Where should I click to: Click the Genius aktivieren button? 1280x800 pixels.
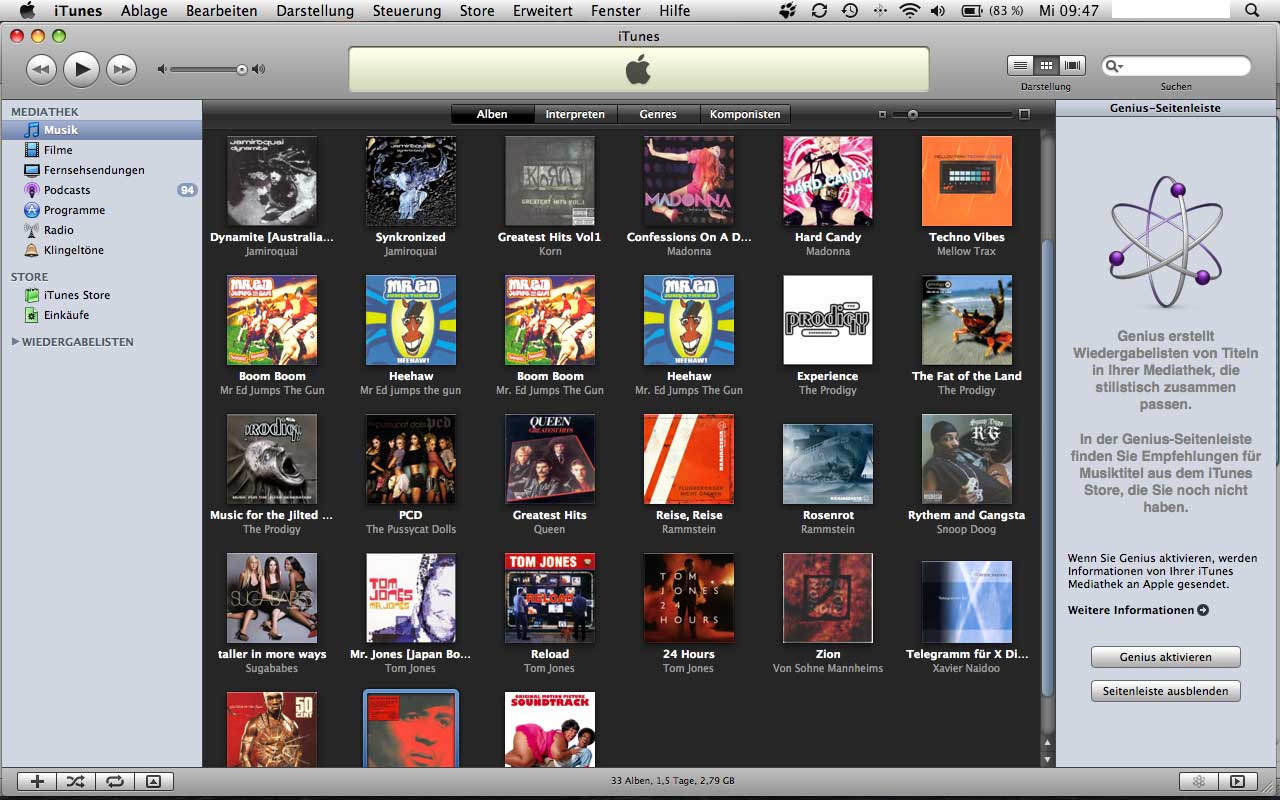tap(1165, 657)
